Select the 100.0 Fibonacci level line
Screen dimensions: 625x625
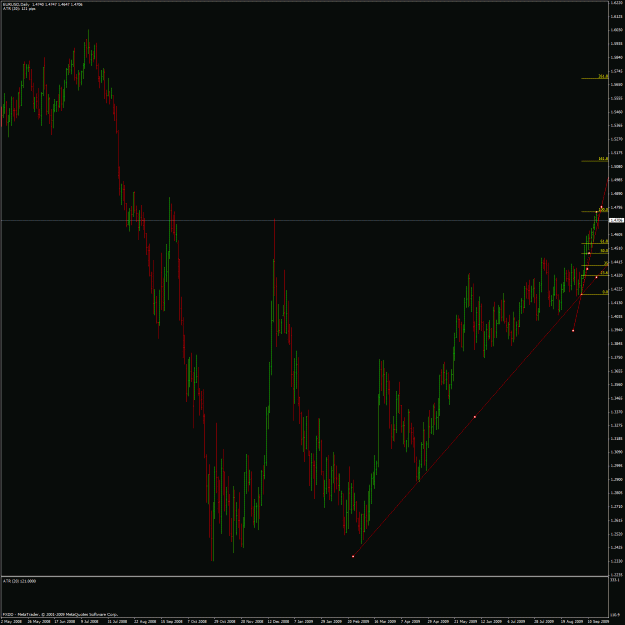click(x=594, y=211)
